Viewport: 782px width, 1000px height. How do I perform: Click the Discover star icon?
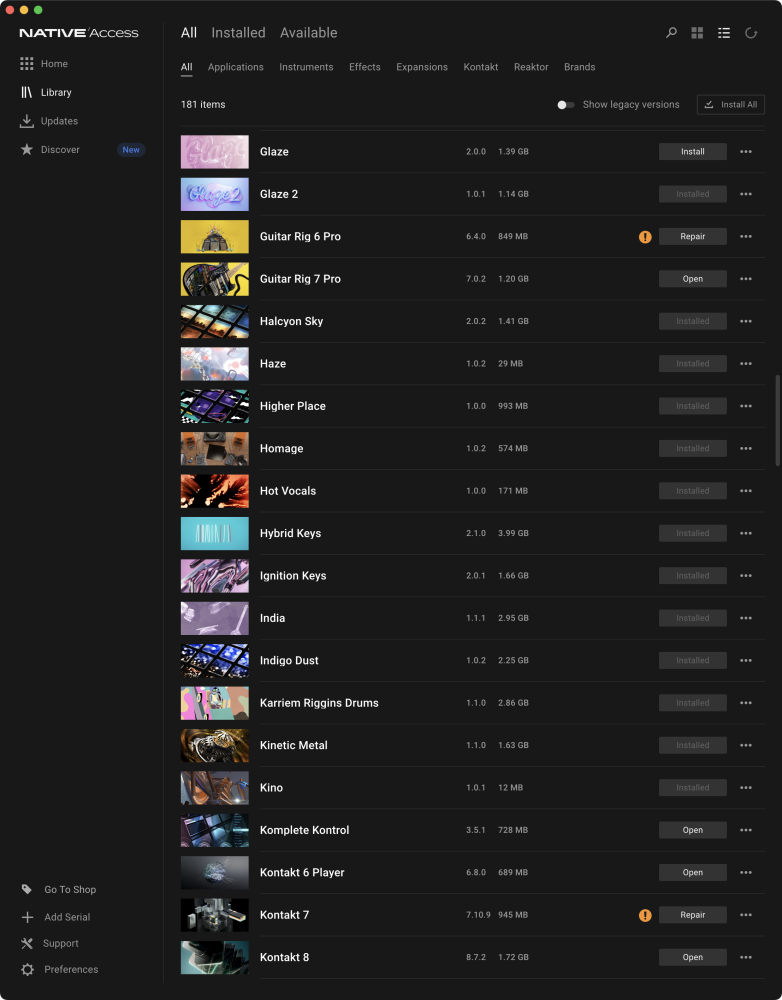click(26, 150)
